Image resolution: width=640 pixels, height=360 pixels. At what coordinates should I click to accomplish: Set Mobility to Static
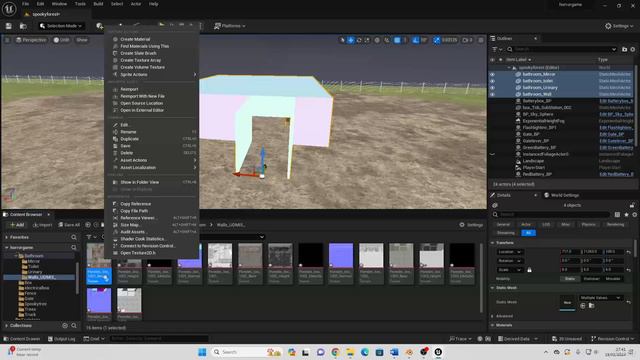(x=570, y=279)
